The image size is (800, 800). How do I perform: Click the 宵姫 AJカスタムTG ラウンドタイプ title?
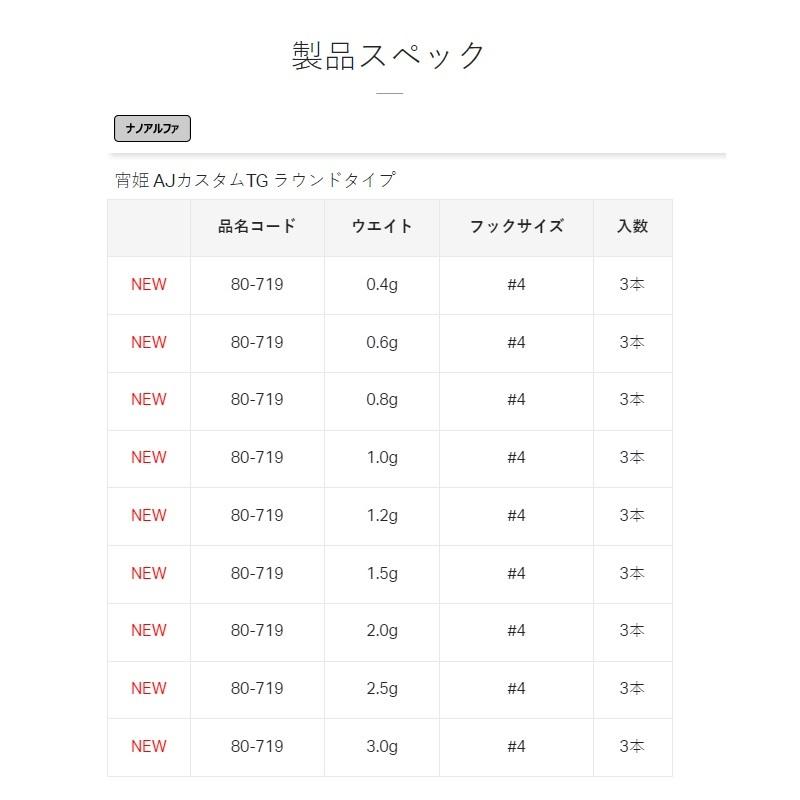[255, 180]
